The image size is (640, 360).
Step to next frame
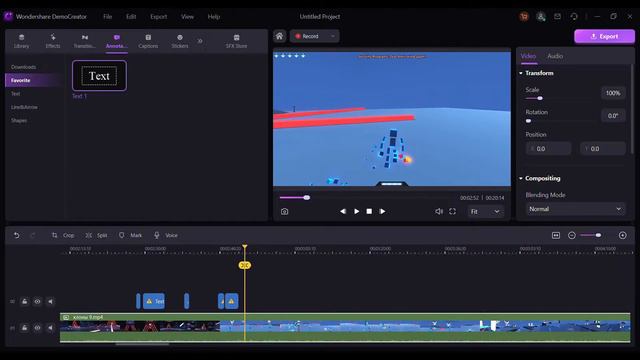[x=382, y=211]
